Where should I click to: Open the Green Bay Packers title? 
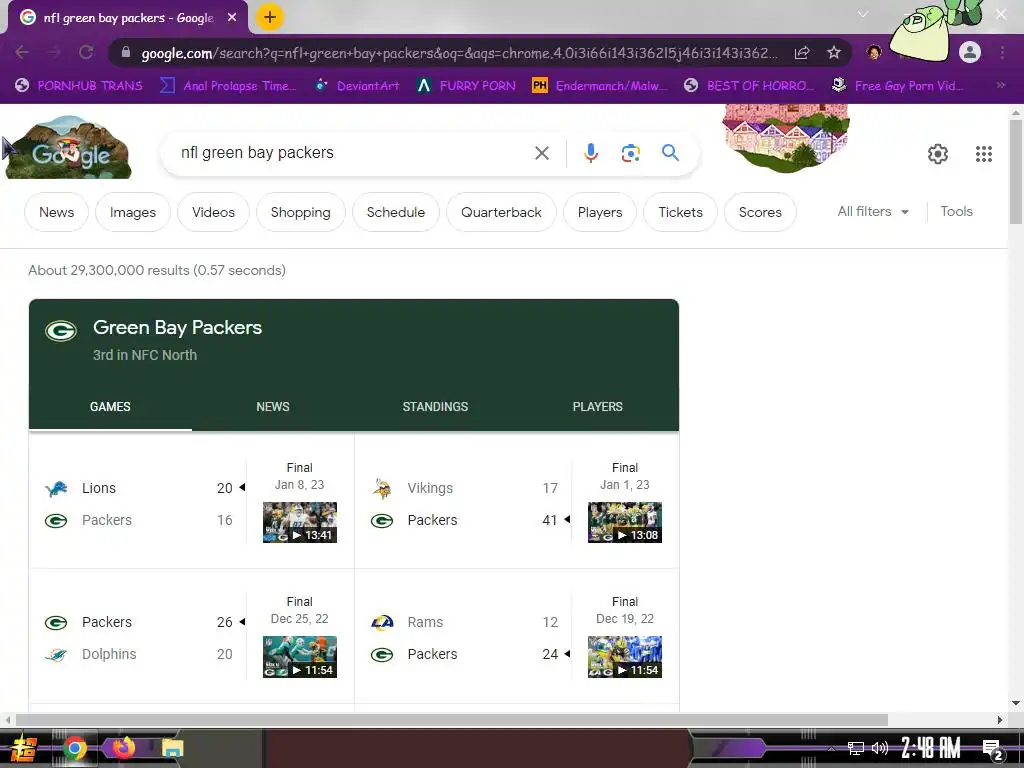[x=178, y=327]
